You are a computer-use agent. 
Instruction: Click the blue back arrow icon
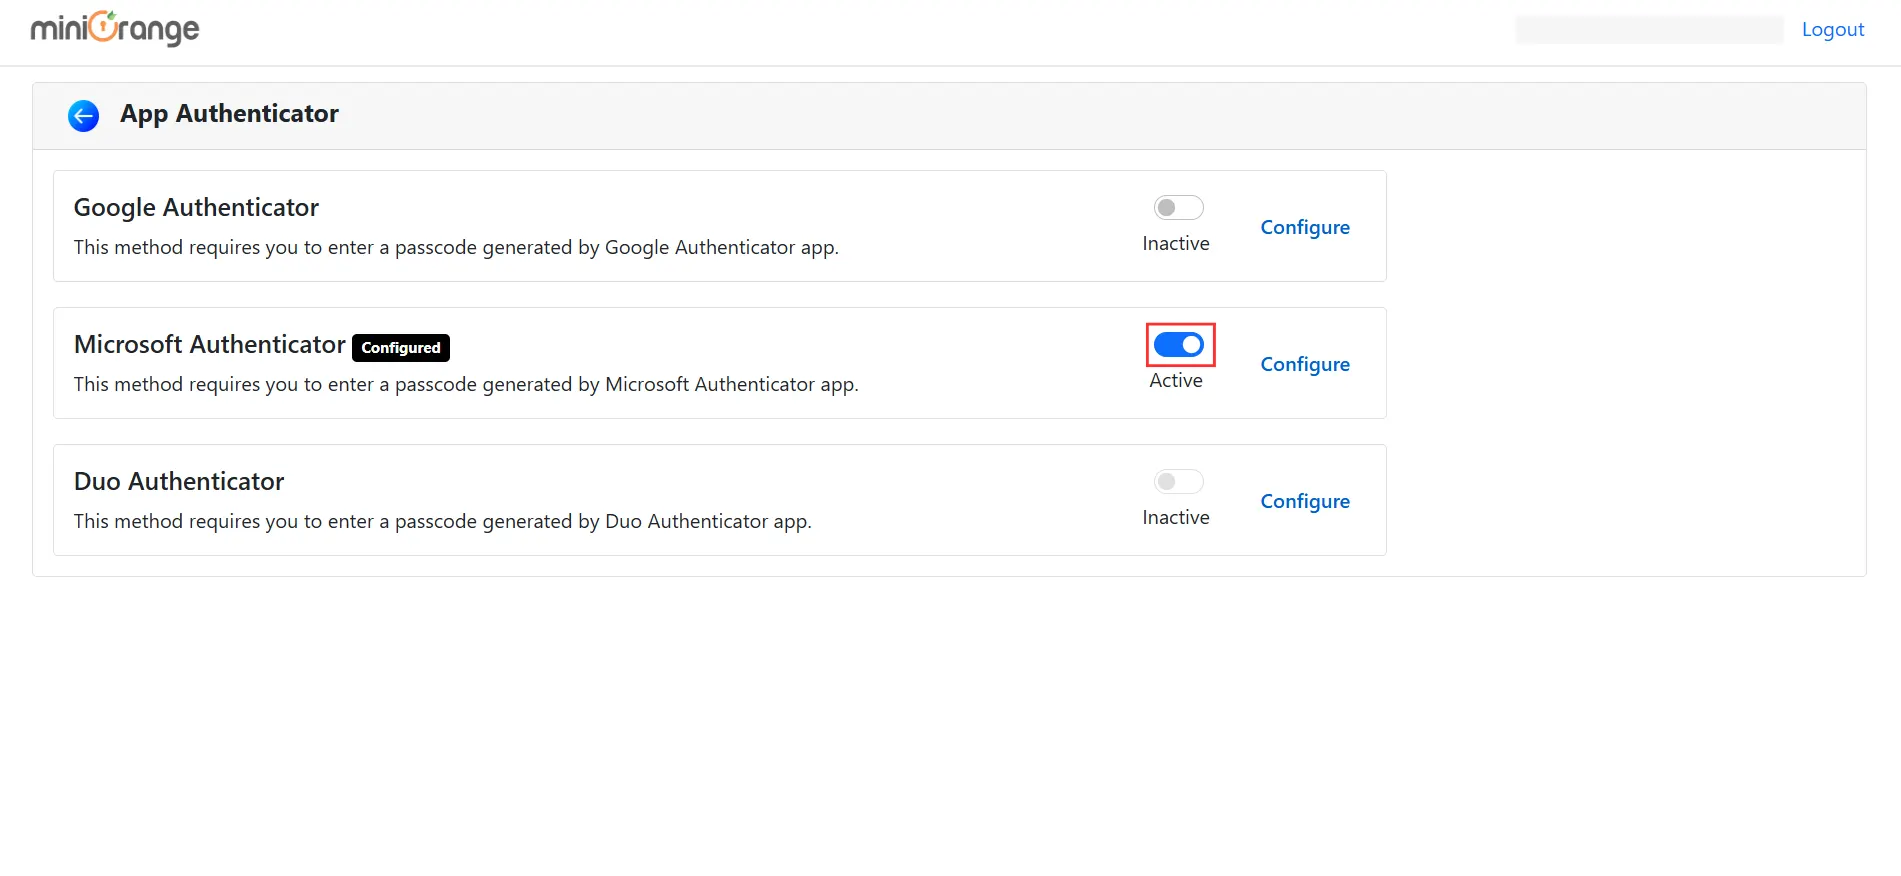pyautogui.click(x=83, y=116)
